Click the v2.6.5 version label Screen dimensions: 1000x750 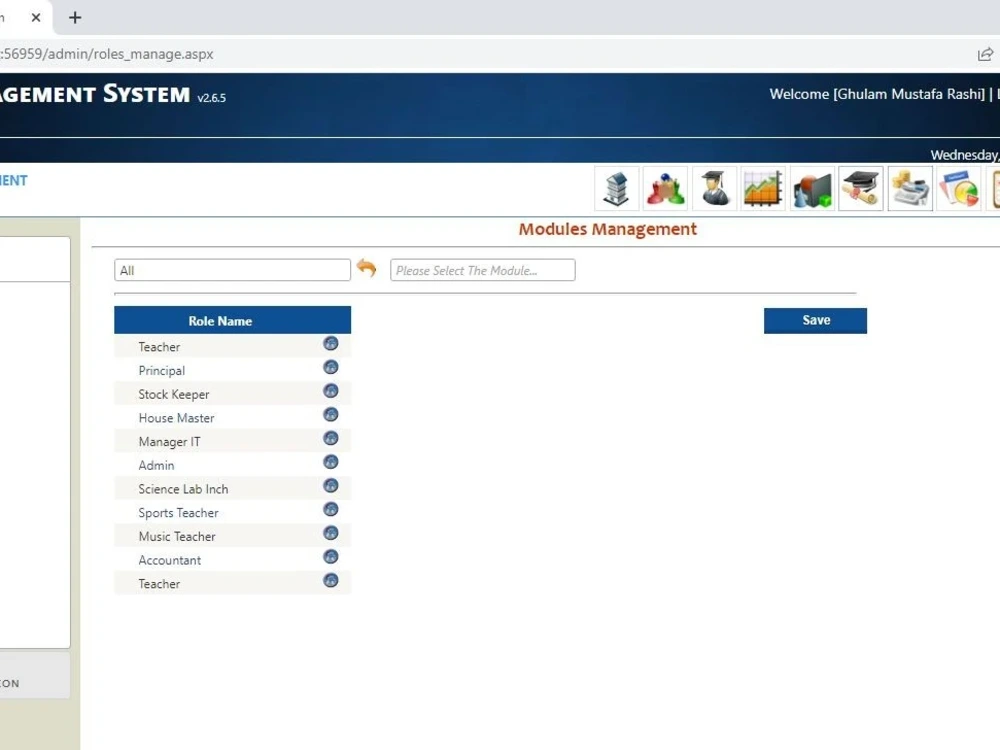[211, 98]
